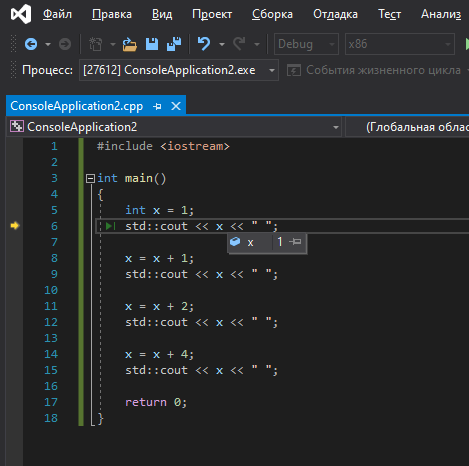The height and width of the screenshot is (466, 469).
Task: Click the variable cube icon in data tip
Action: pos(235,241)
